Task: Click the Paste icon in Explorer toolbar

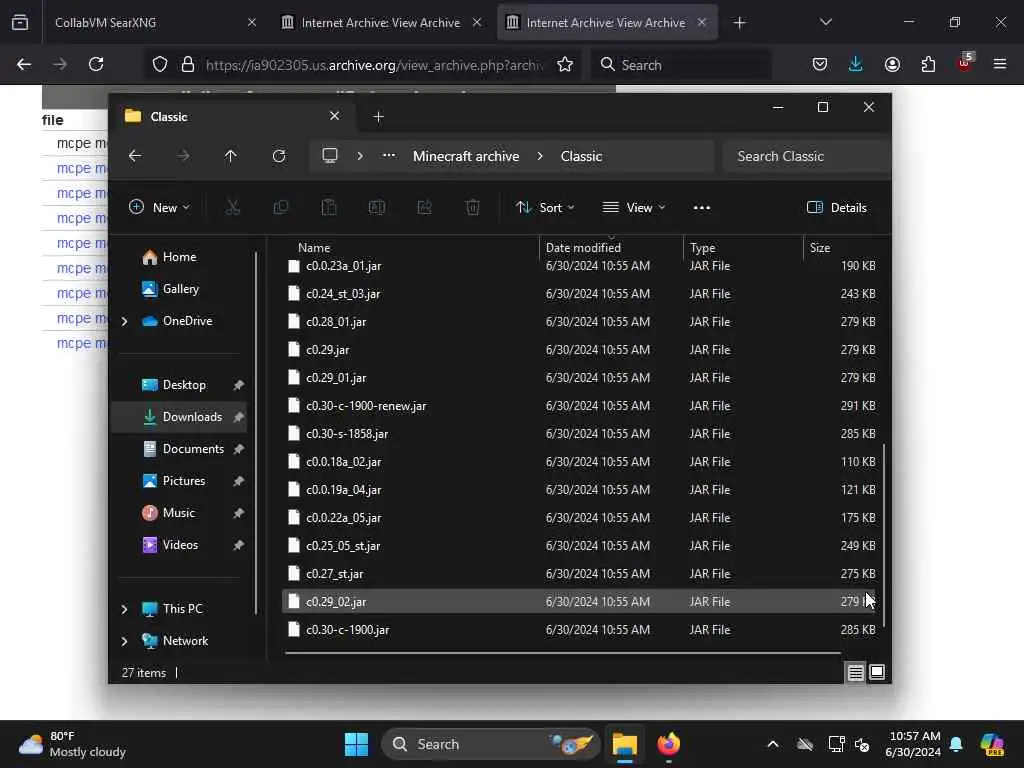Action: [x=328, y=208]
